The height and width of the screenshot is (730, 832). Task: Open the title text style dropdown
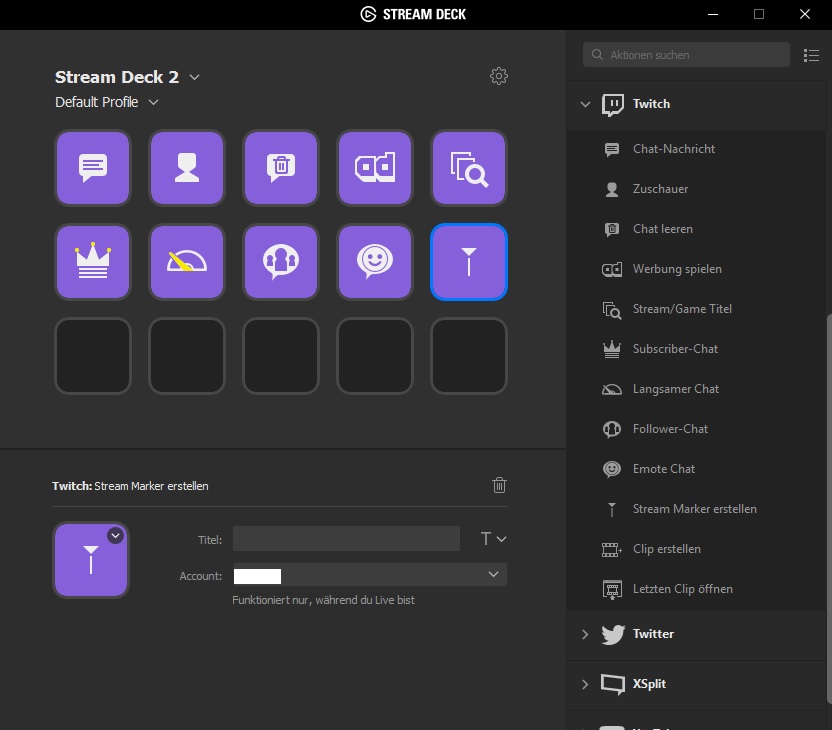[493, 539]
